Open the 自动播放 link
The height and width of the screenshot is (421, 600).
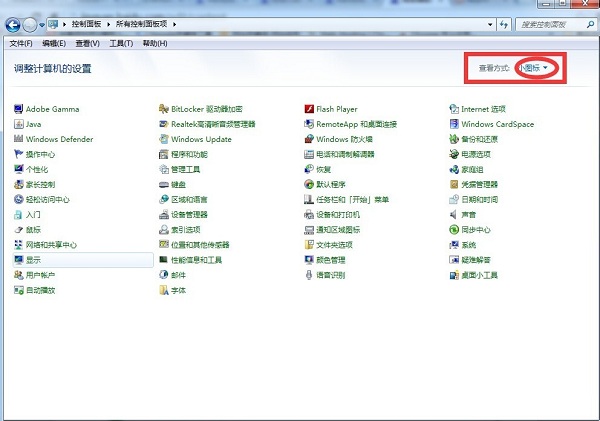click(x=41, y=290)
